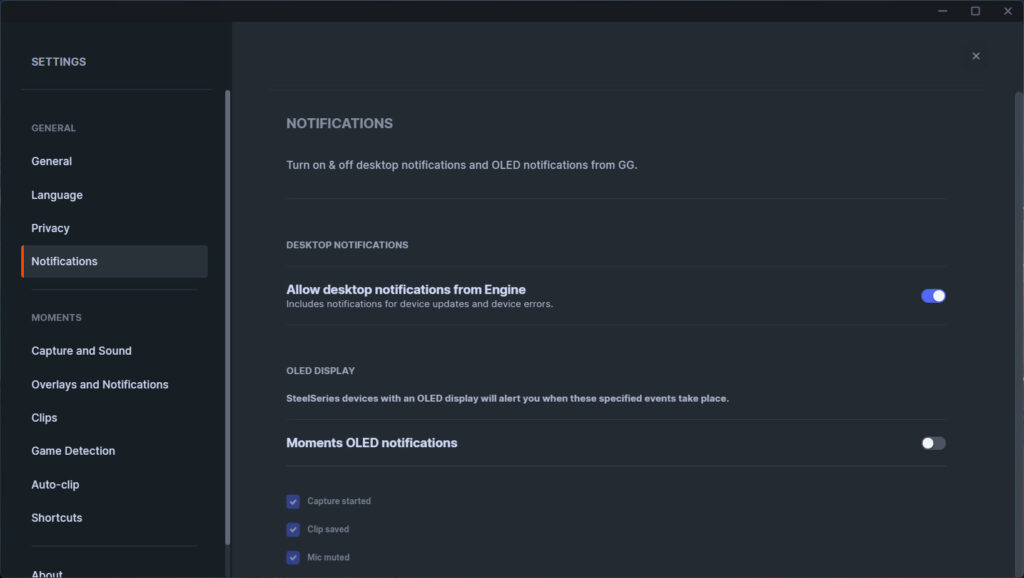Open the About page
This screenshot has height=578, width=1024.
tap(47, 573)
